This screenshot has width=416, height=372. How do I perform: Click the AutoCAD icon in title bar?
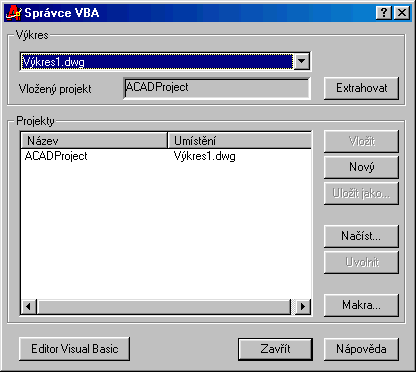(13, 13)
